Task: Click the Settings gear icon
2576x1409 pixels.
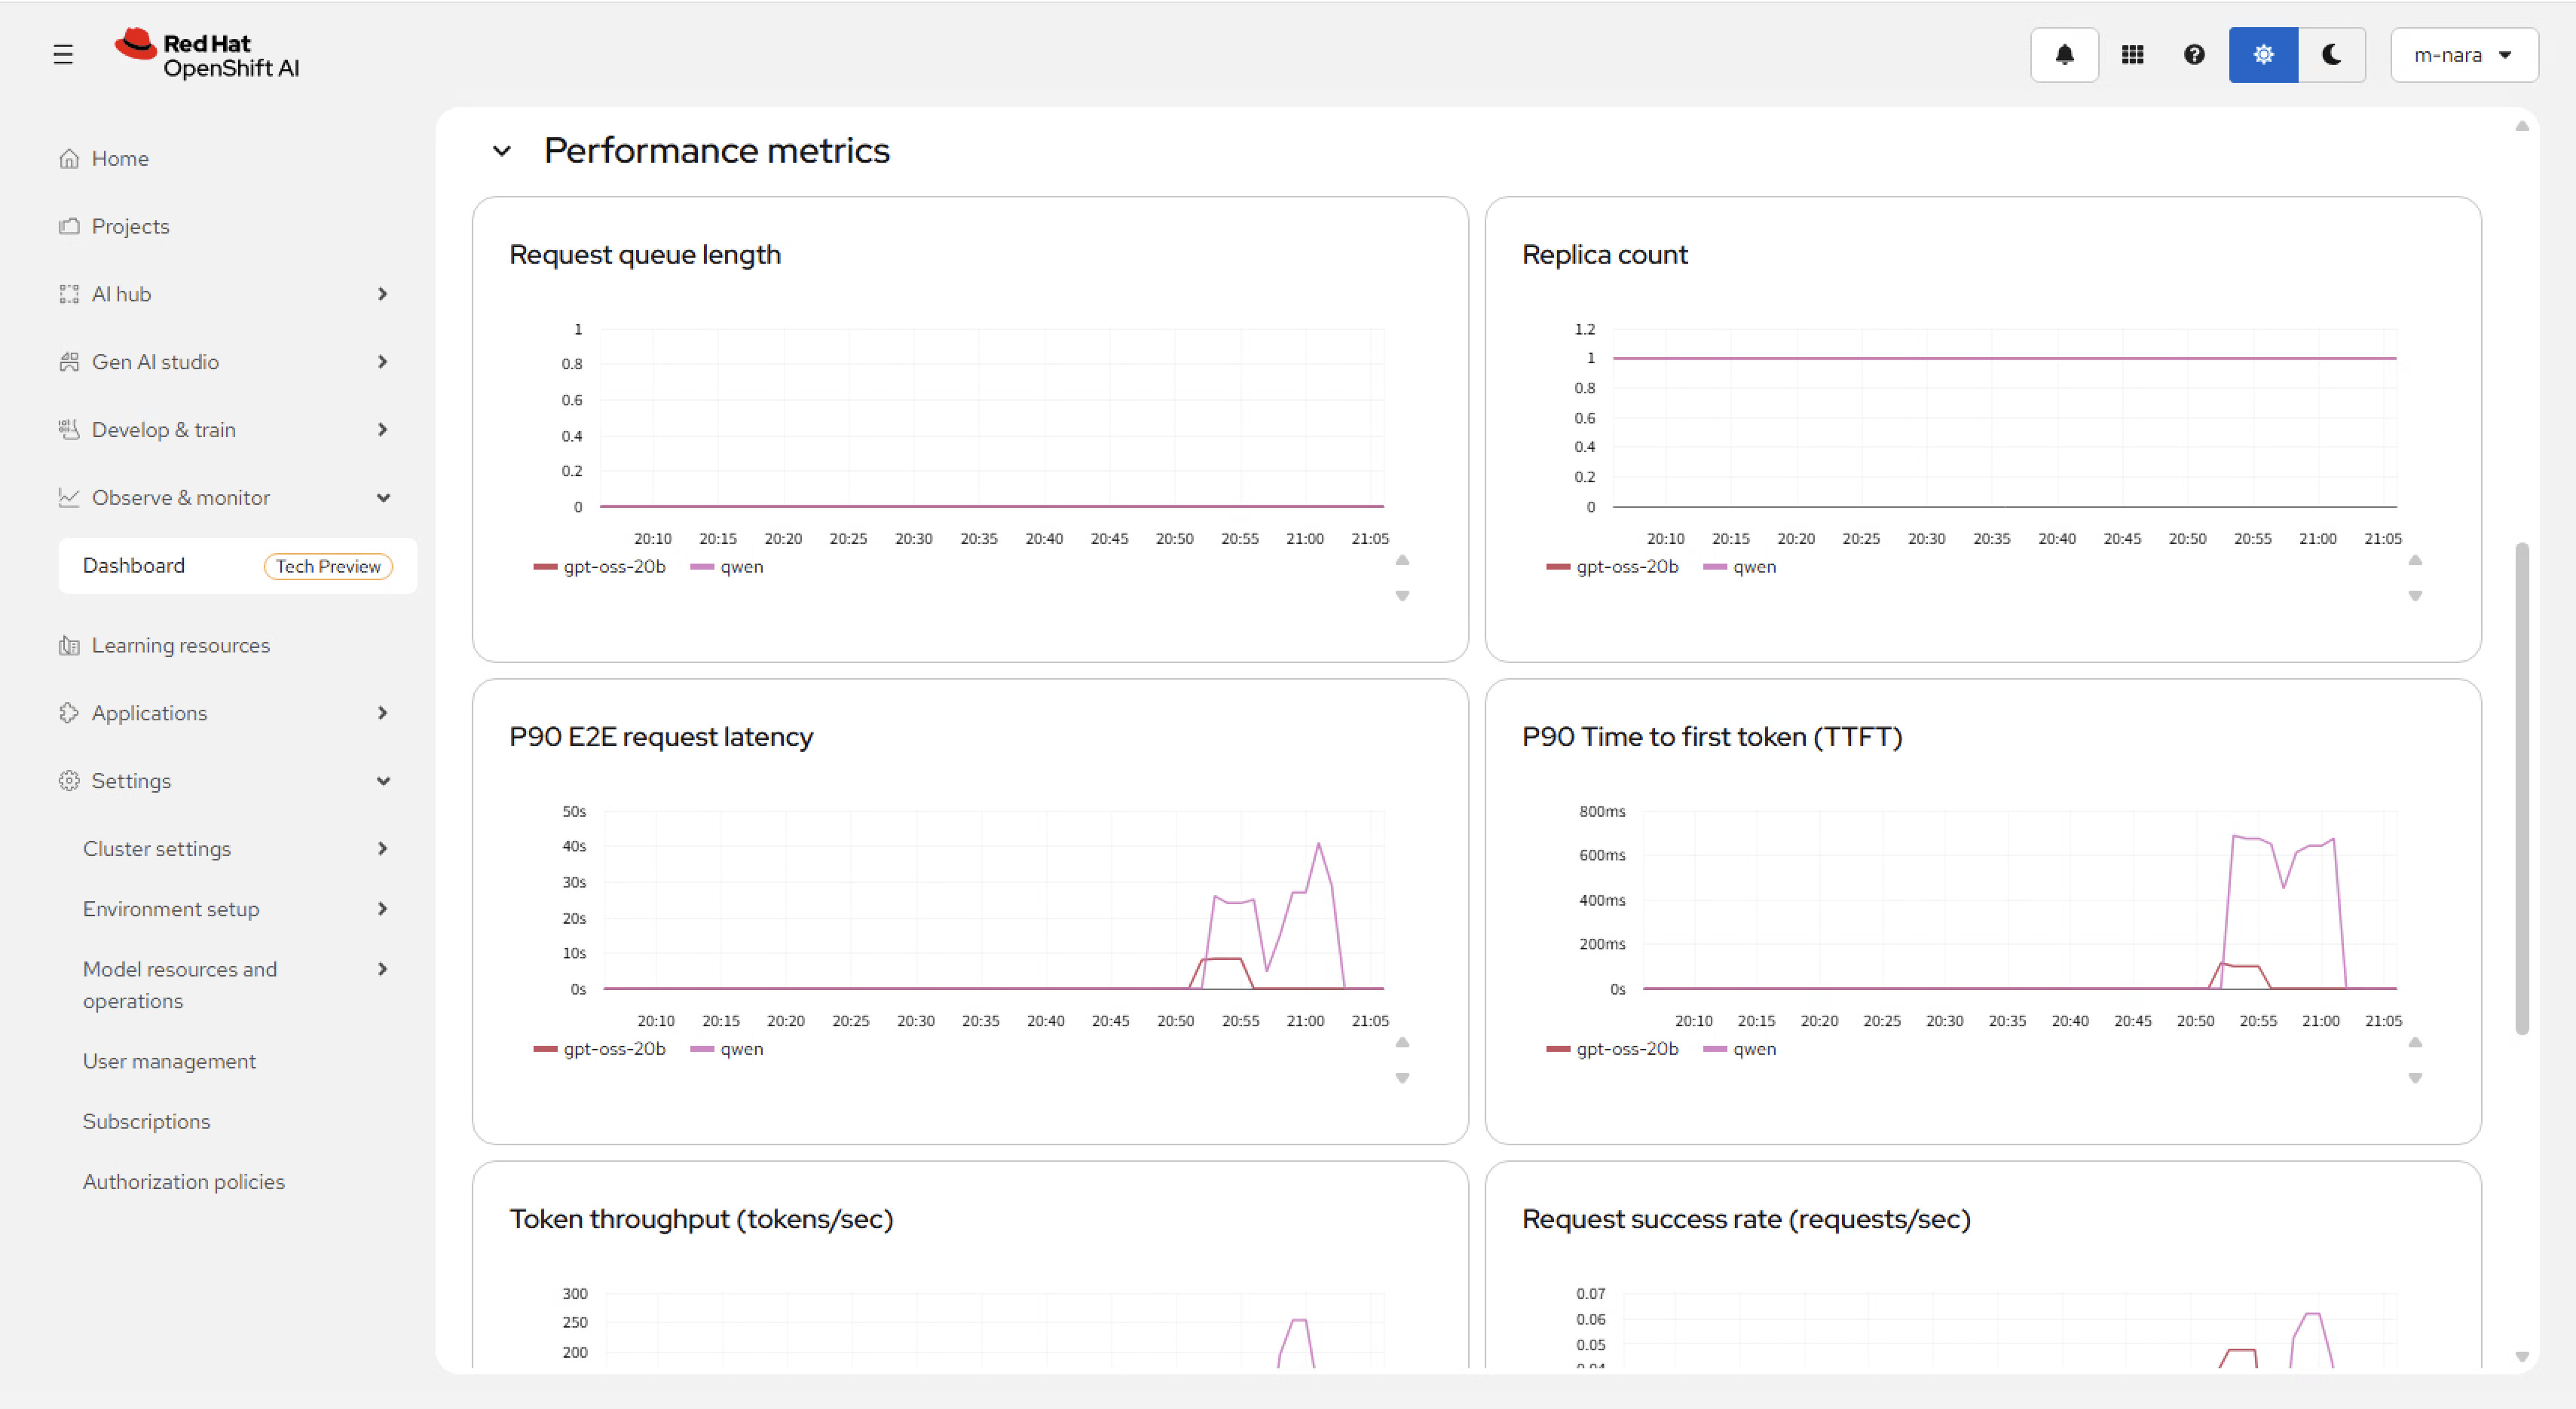Action: click(x=69, y=781)
